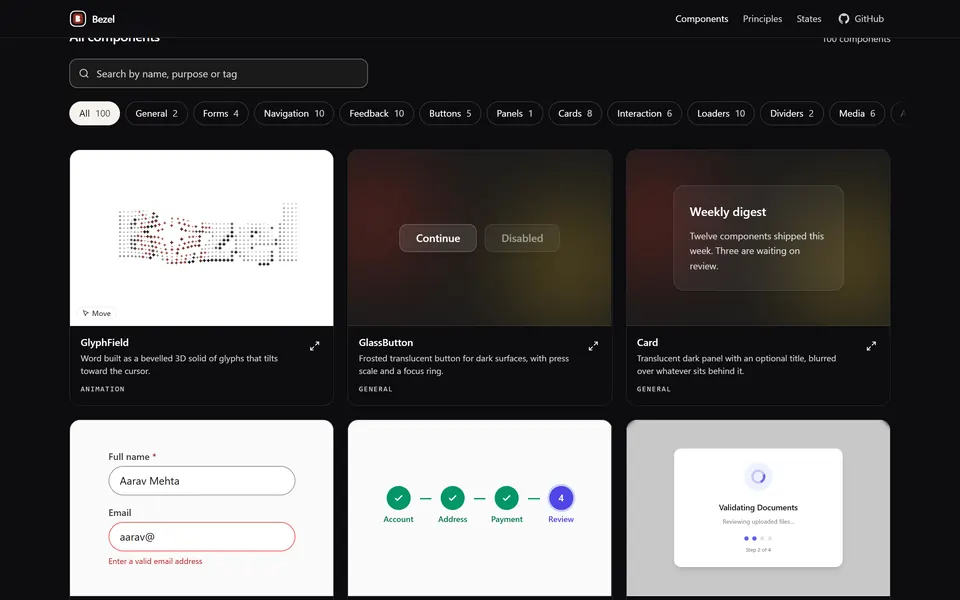Click the Validating Documents spinner icon
The image size is (960, 600).
(758, 476)
